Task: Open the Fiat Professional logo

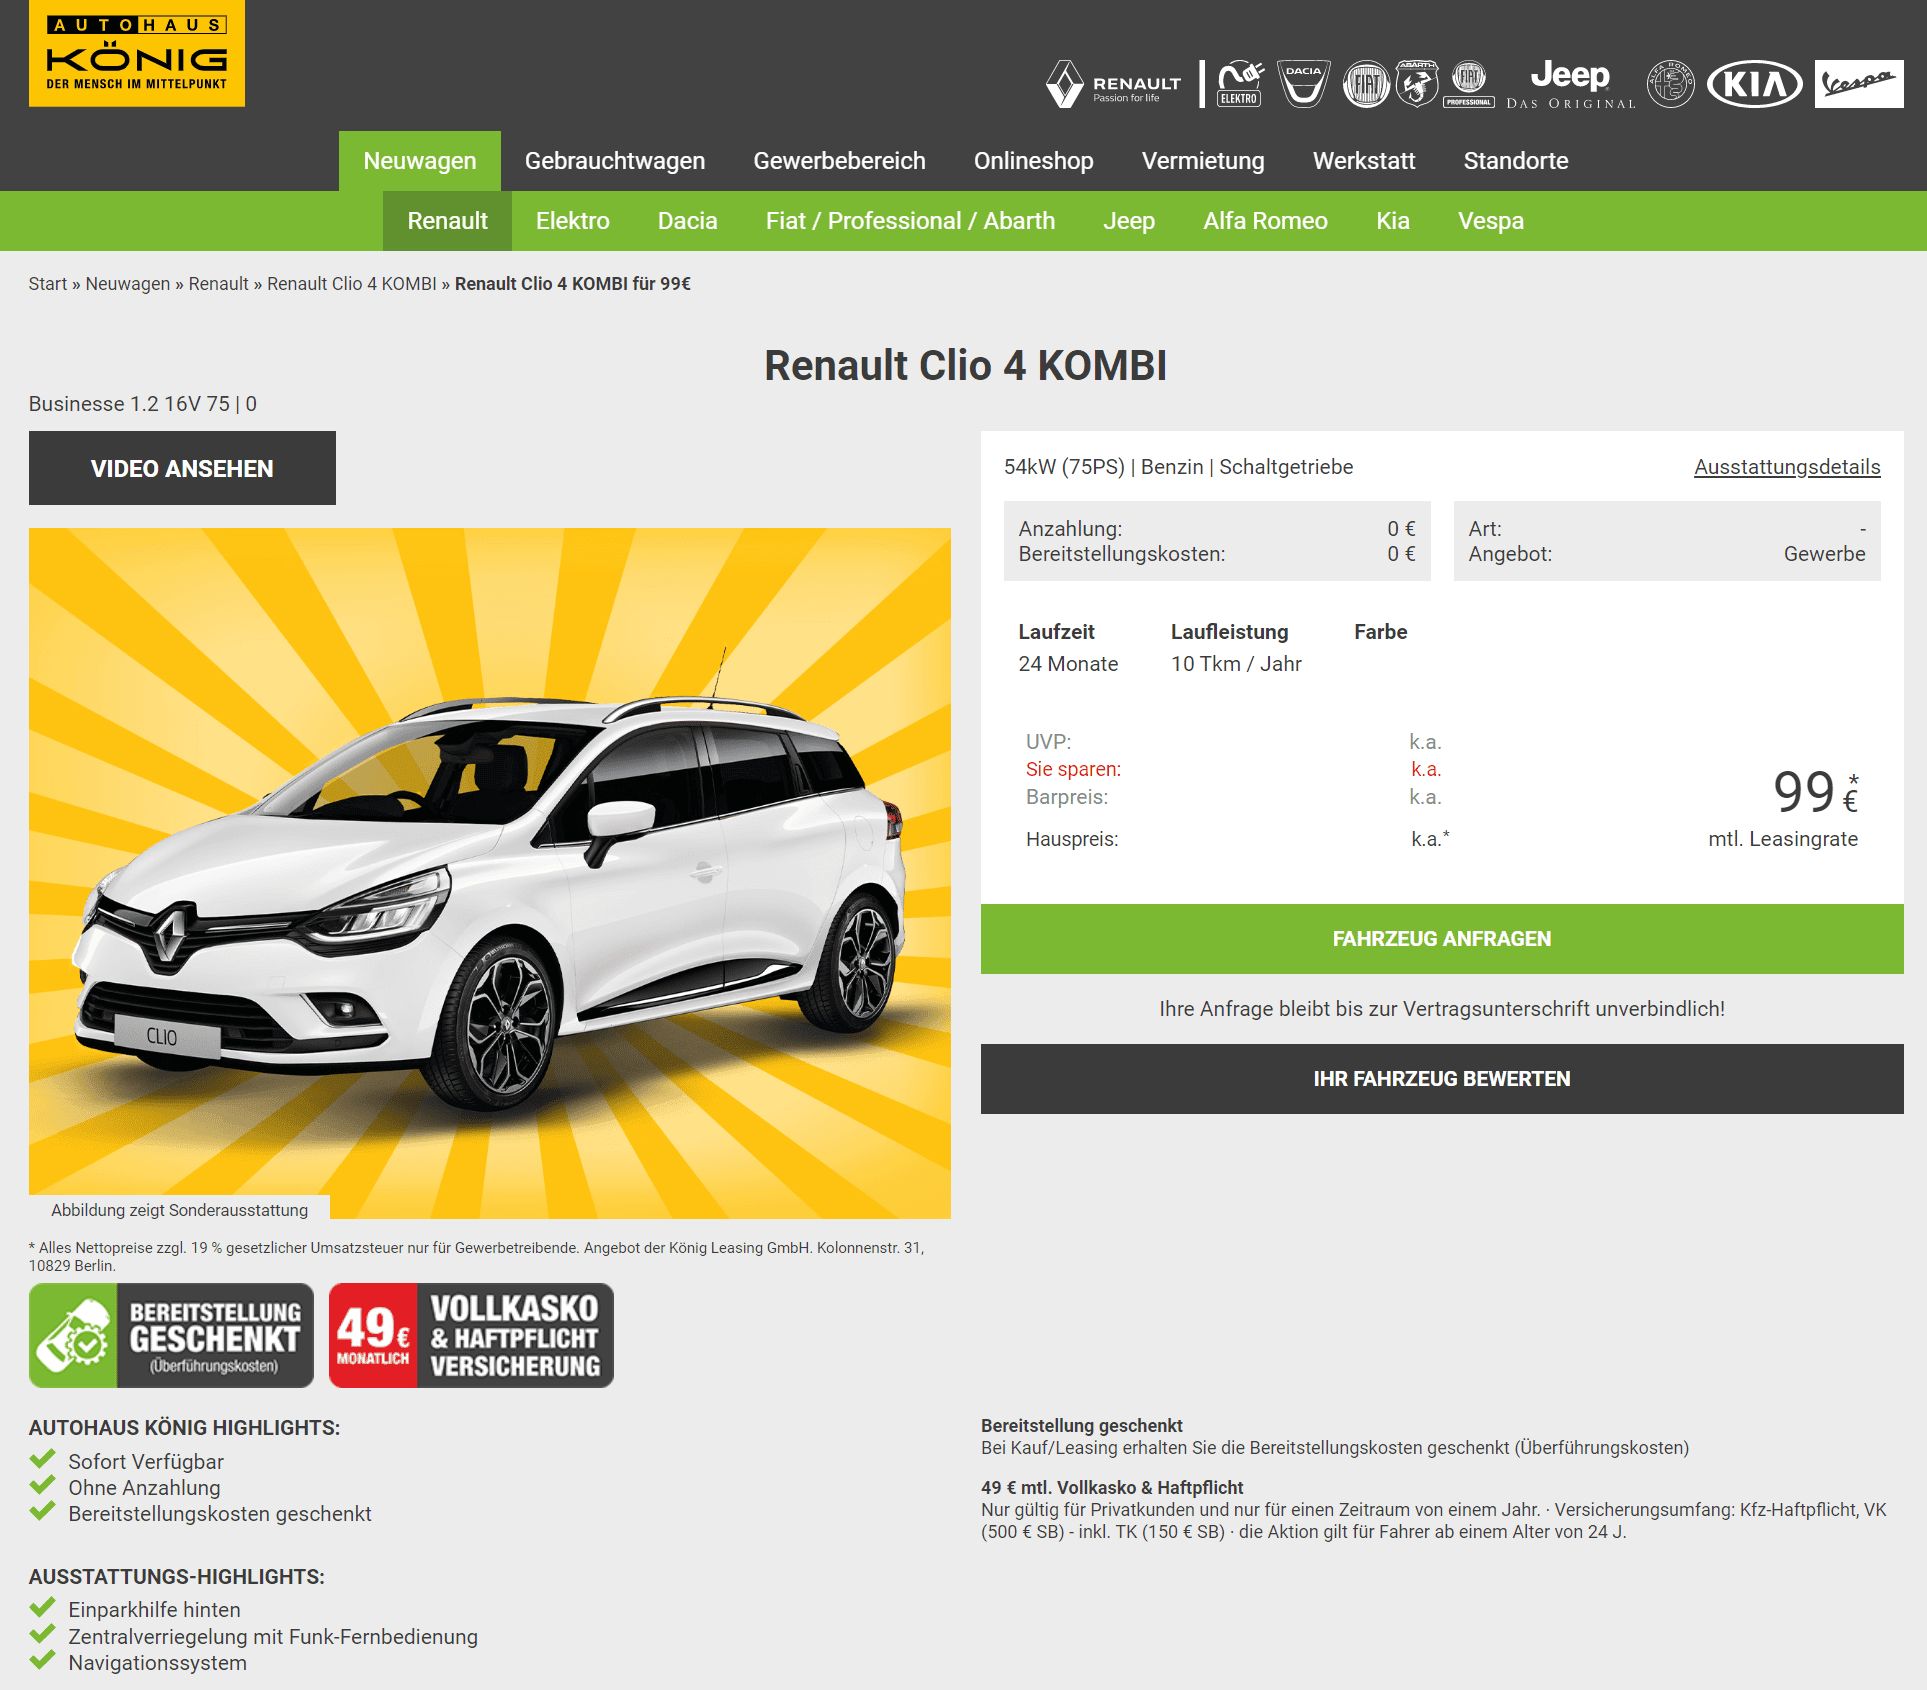Action: coord(1468,84)
